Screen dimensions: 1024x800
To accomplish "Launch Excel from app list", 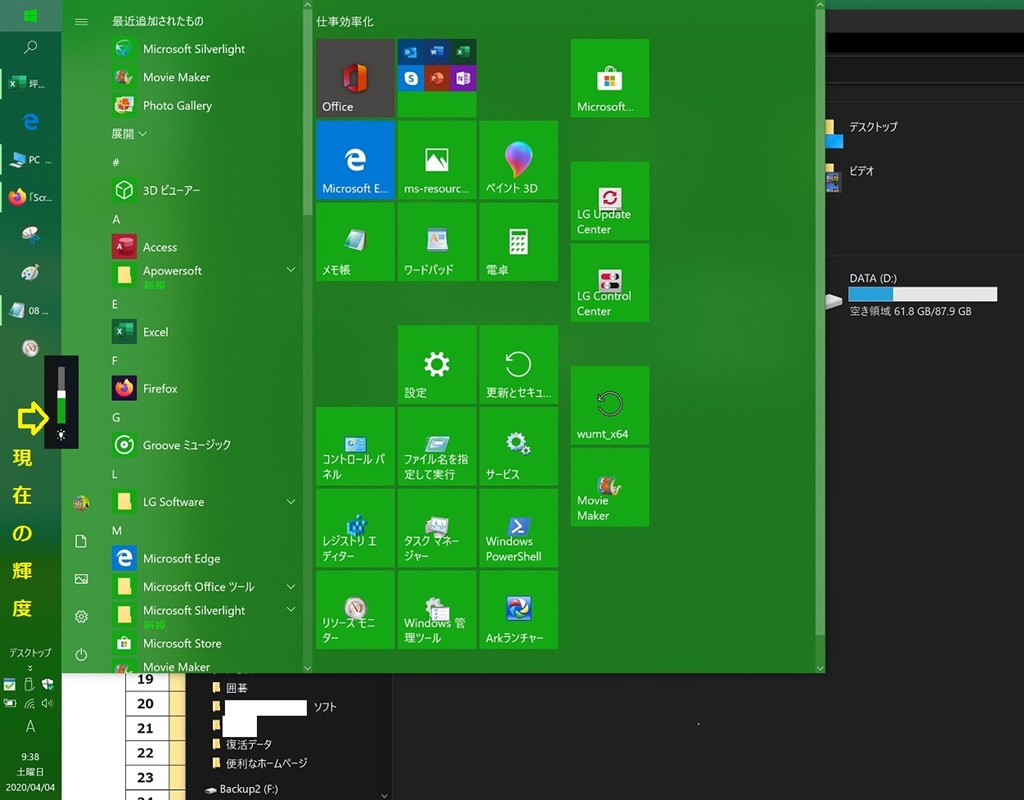I will click(204, 332).
